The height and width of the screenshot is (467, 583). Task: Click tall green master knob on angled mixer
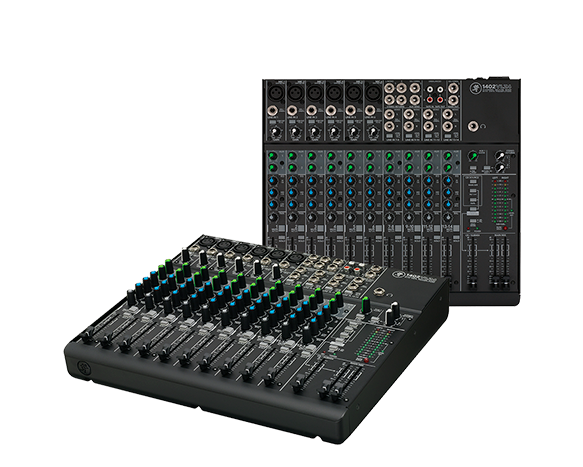tap(365, 306)
